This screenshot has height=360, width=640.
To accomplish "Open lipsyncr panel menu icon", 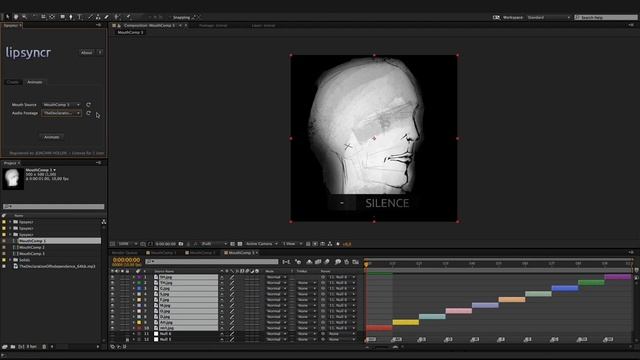I will coord(98,25).
